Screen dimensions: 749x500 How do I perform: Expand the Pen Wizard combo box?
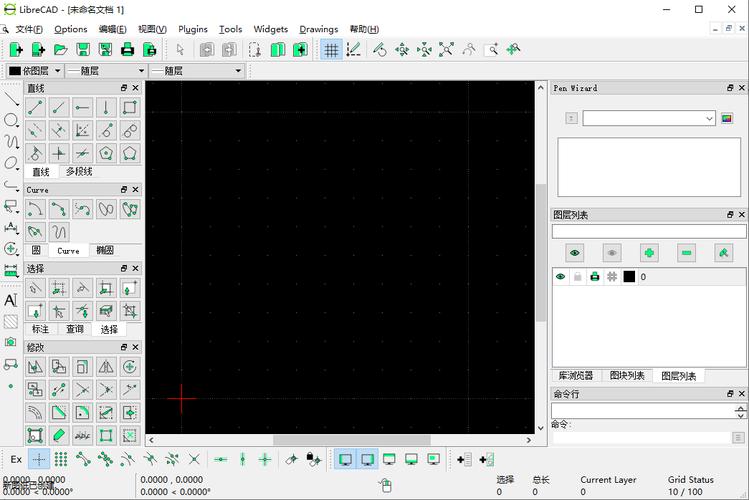point(649,118)
